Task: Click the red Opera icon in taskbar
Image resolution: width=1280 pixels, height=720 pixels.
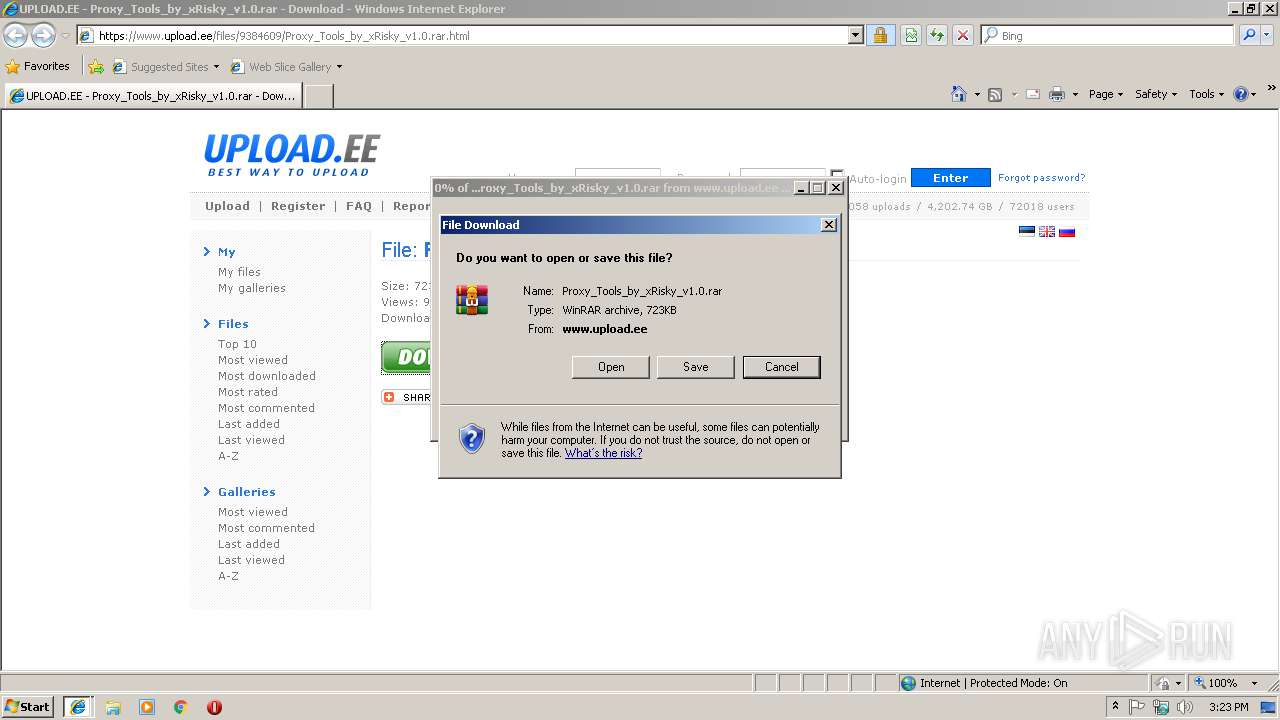Action: pos(214,707)
